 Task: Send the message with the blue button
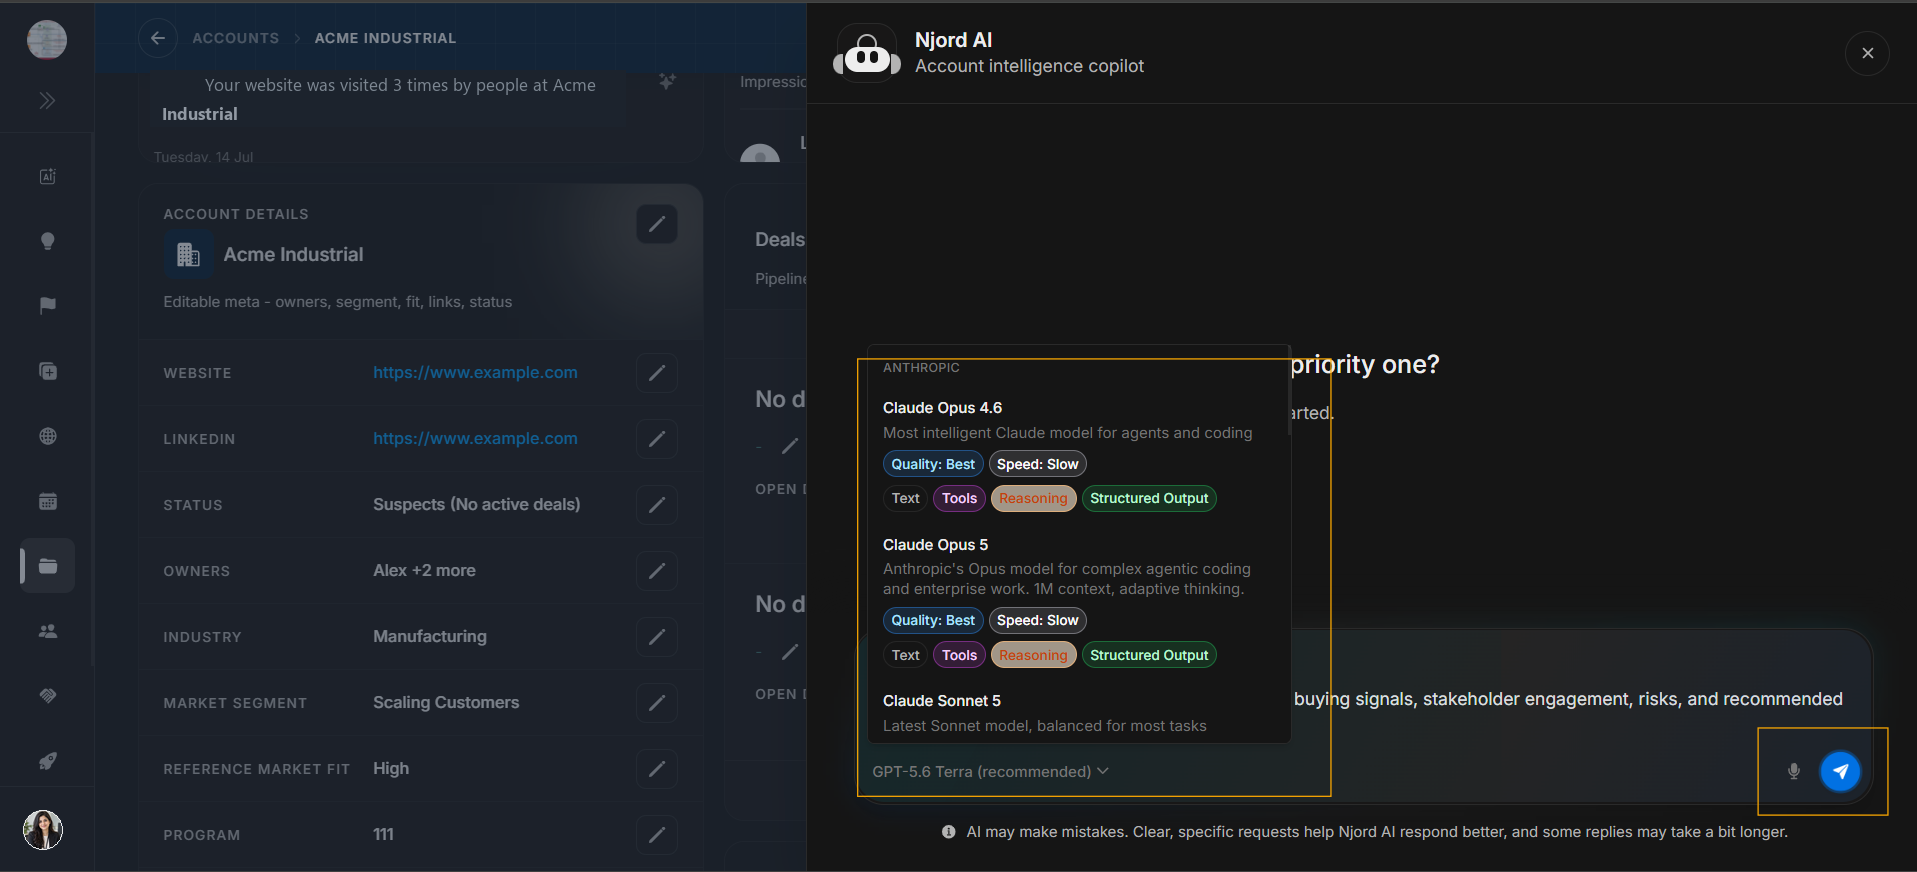1840,771
